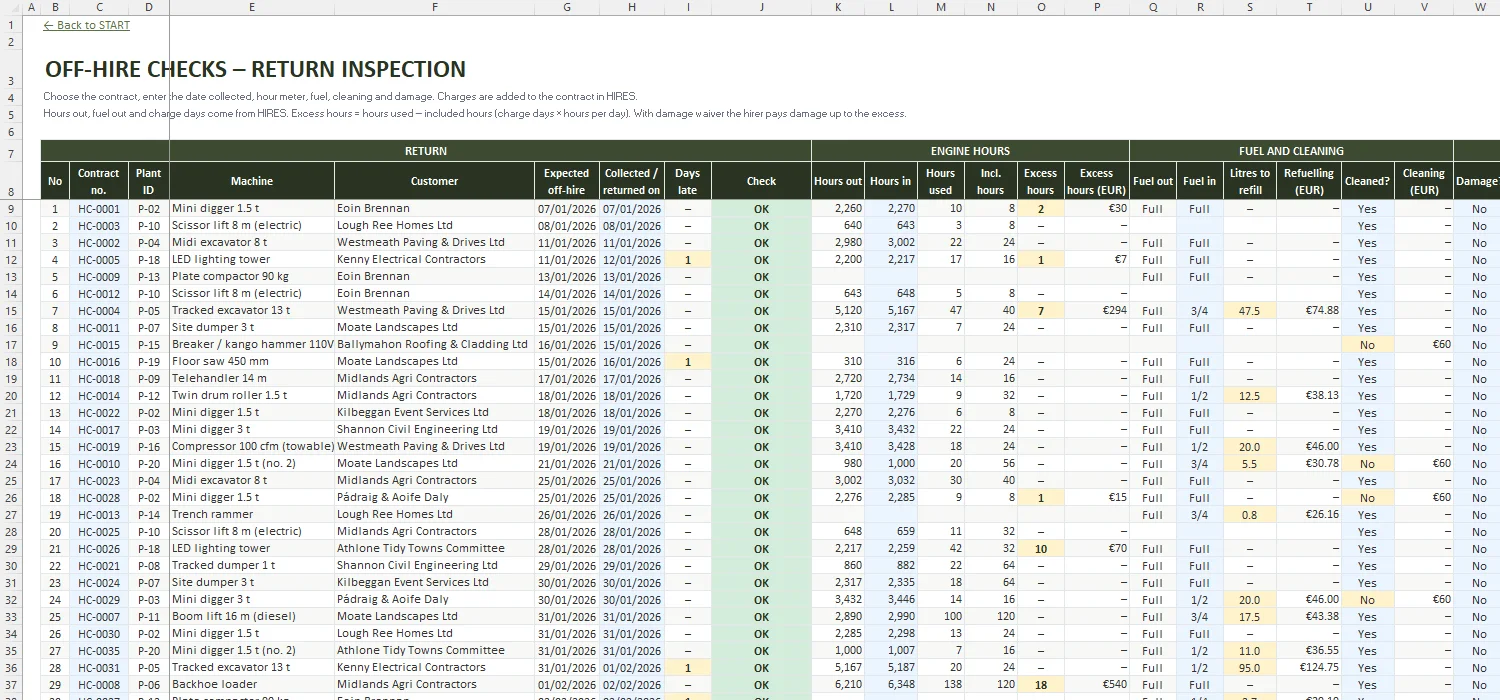This screenshot has width=1500, height=700.
Task: Select the Breaker / kango hammer 110V cell
Action: pos(252,345)
